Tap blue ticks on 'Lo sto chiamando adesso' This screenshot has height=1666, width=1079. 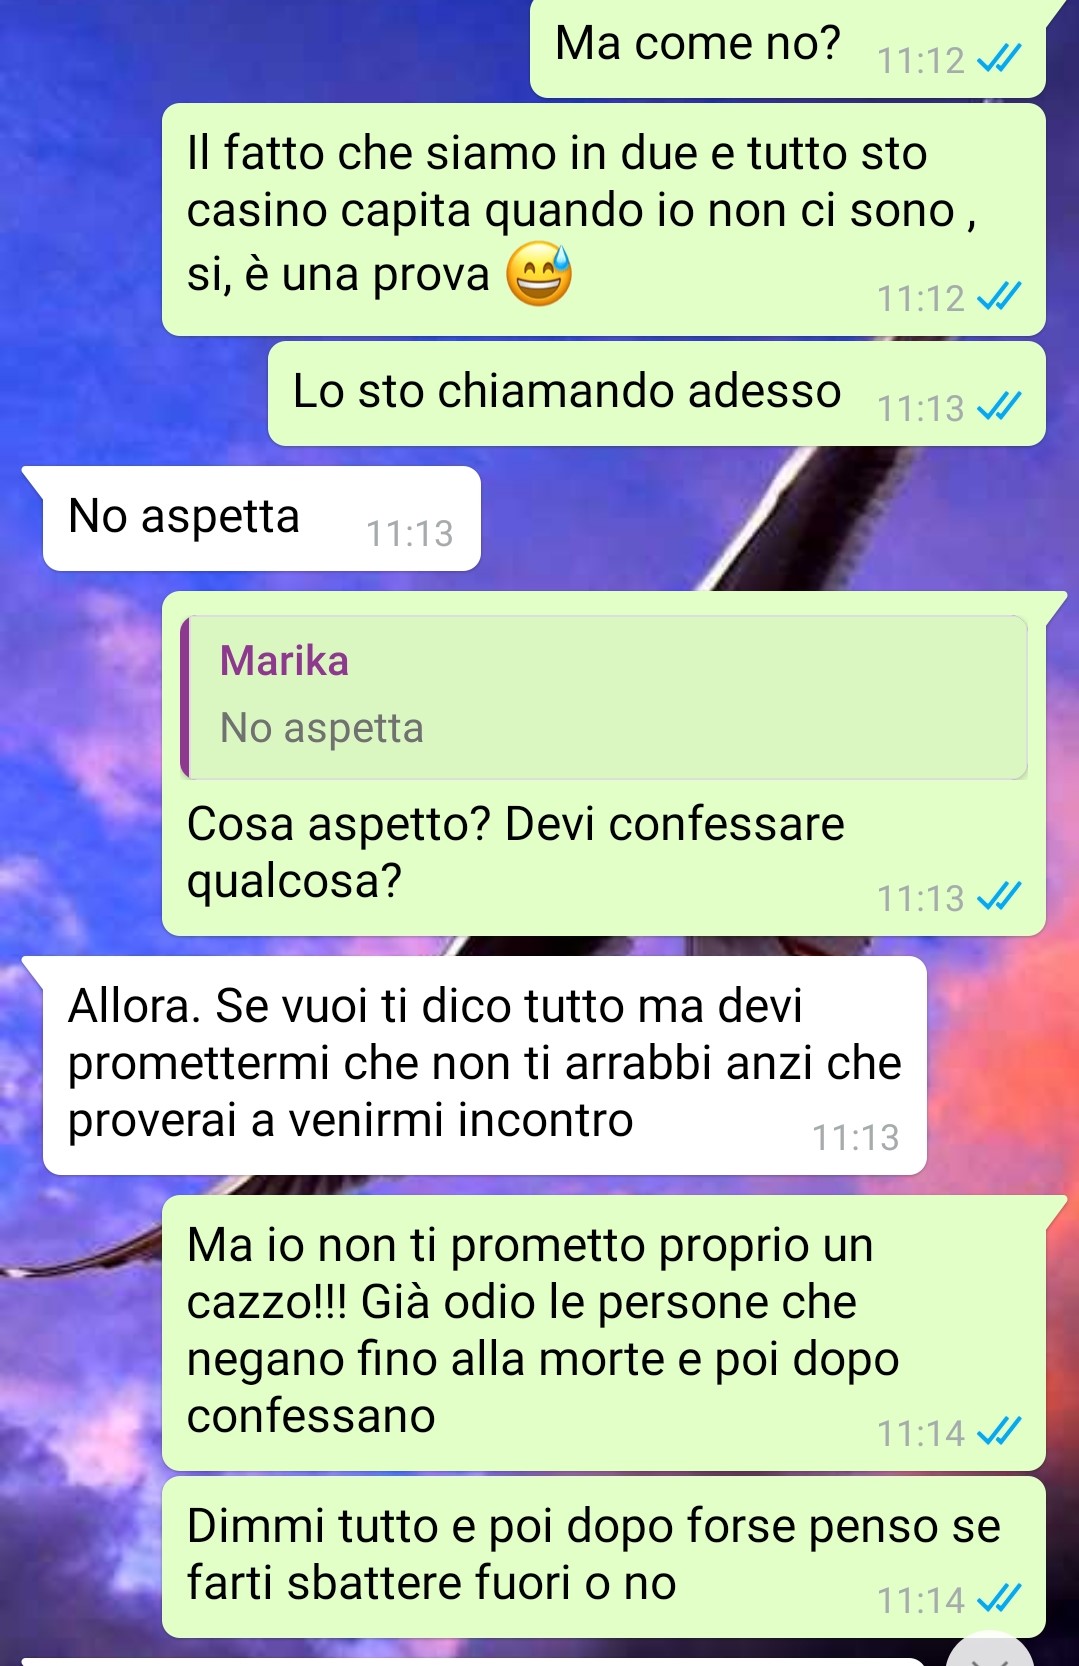(x=999, y=407)
